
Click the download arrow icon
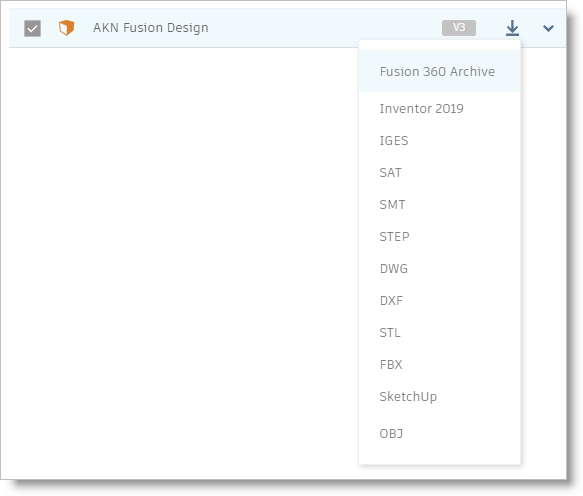512,28
